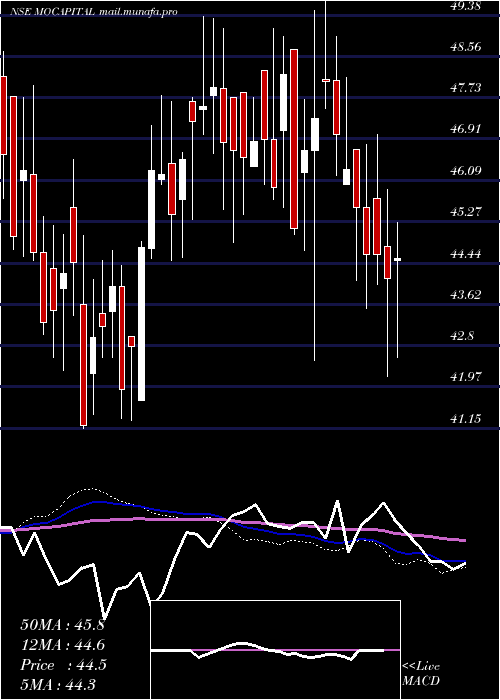This screenshot has width=500, height=700.
Task: Click the 46.09 price axis label
Action: pos(466,171)
